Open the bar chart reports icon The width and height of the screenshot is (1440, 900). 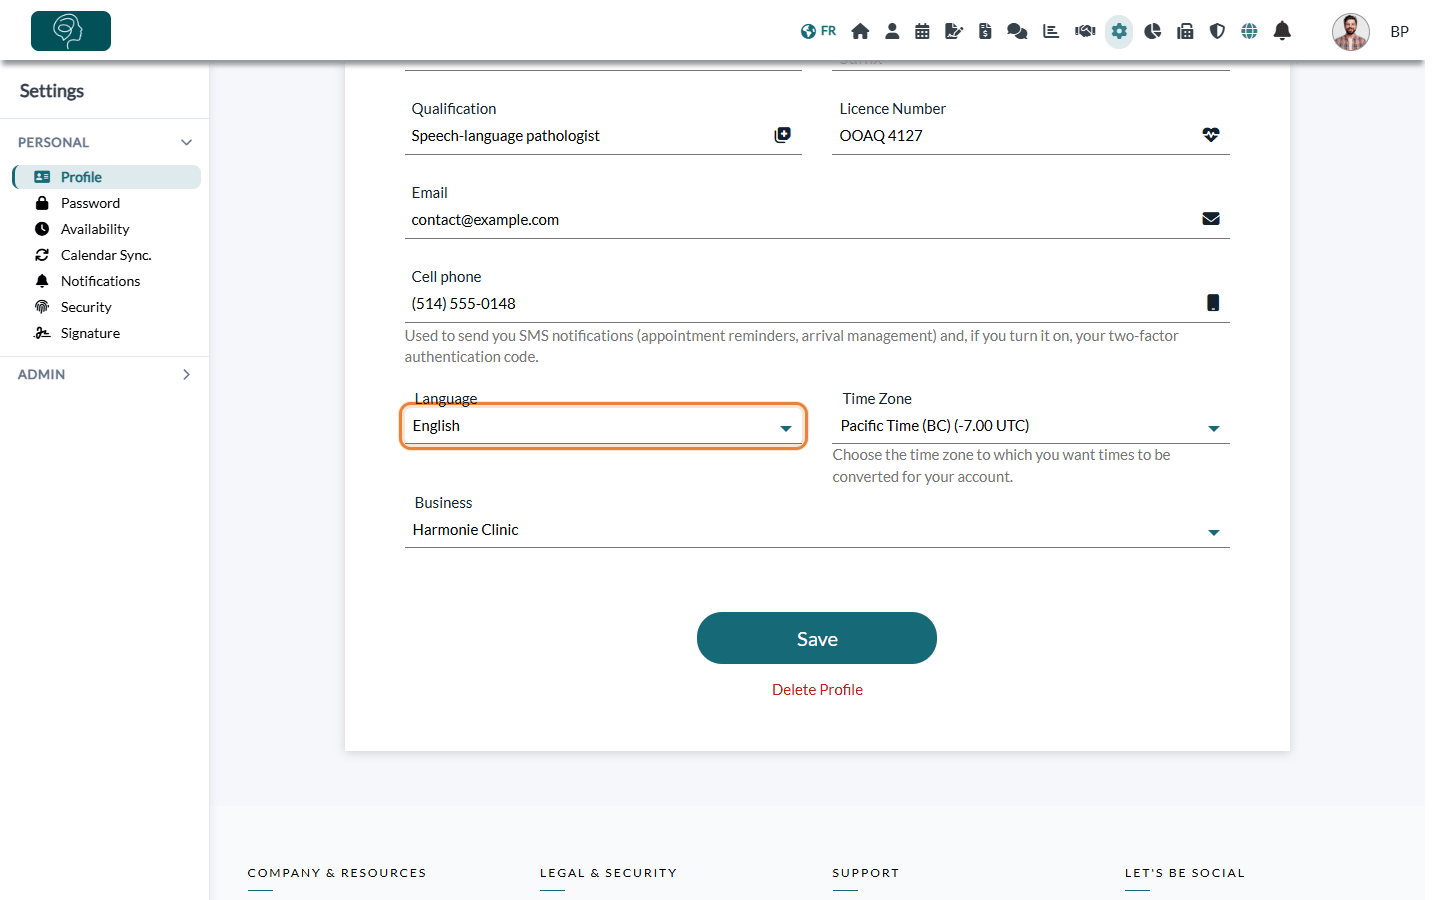[x=1051, y=31]
